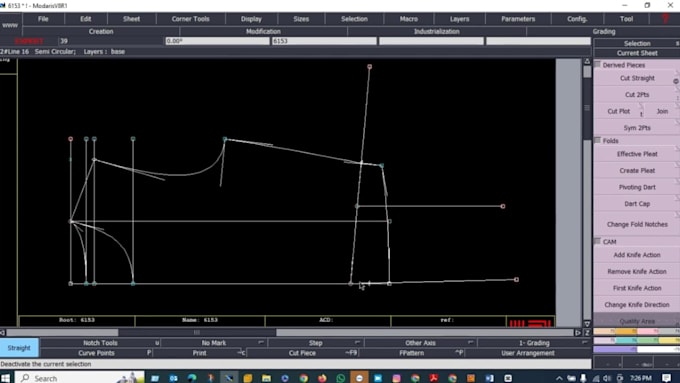The height and width of the screenshot is (383, 680).
Task: Open the No Mark dropdown
Action: click(x=214, y=343)
